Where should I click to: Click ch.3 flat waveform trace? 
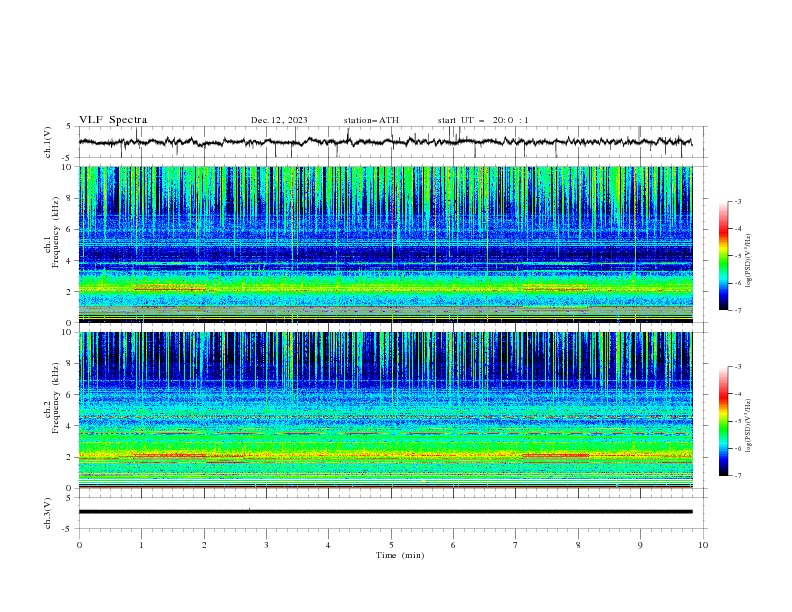(x=385, y=512)
